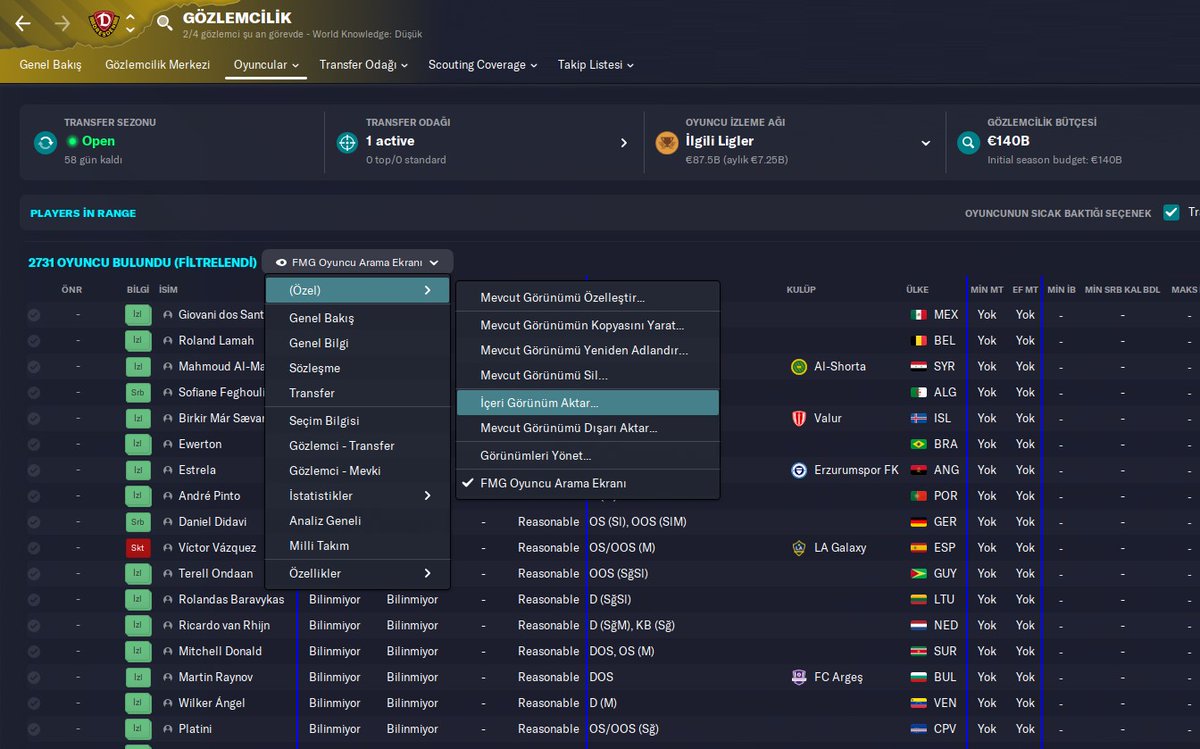Sort by the İSİM column header
The image size is (1200, 749).
click(168, 290)
